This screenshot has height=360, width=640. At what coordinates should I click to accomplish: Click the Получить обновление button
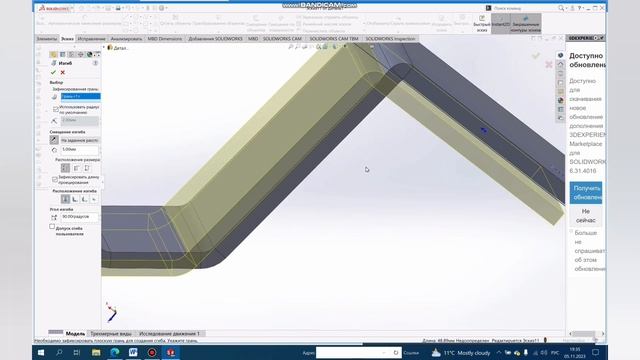[586, 193]
